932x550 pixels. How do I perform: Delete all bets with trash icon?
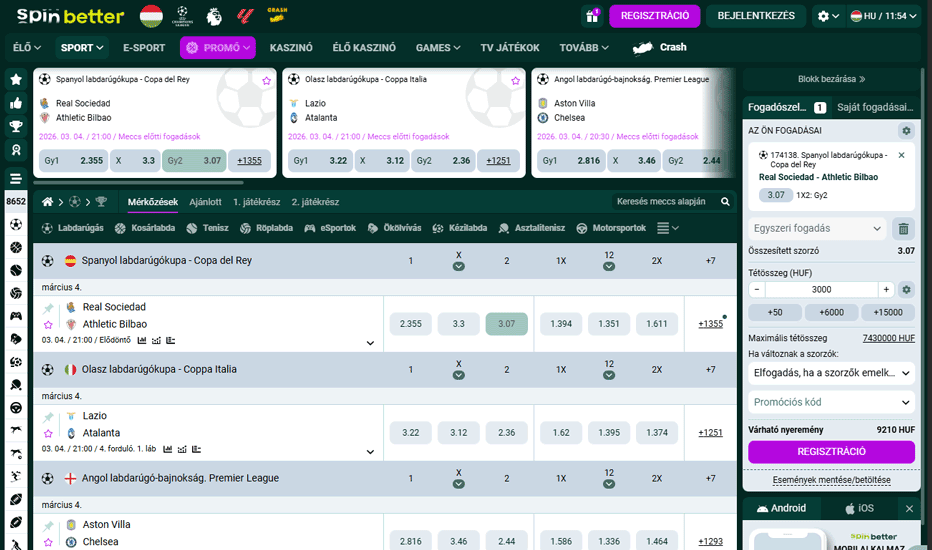tap(903, 228)
